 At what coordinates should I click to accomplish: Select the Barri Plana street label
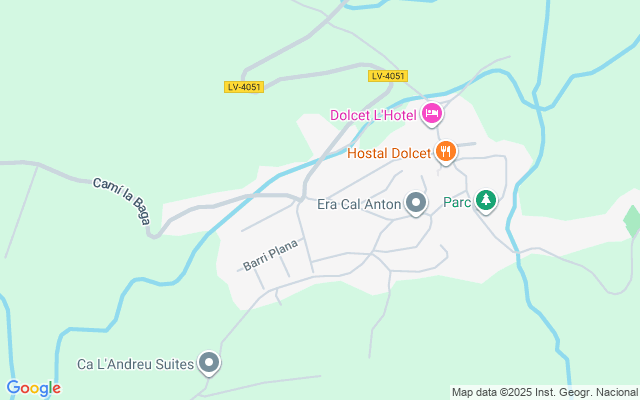271,255
